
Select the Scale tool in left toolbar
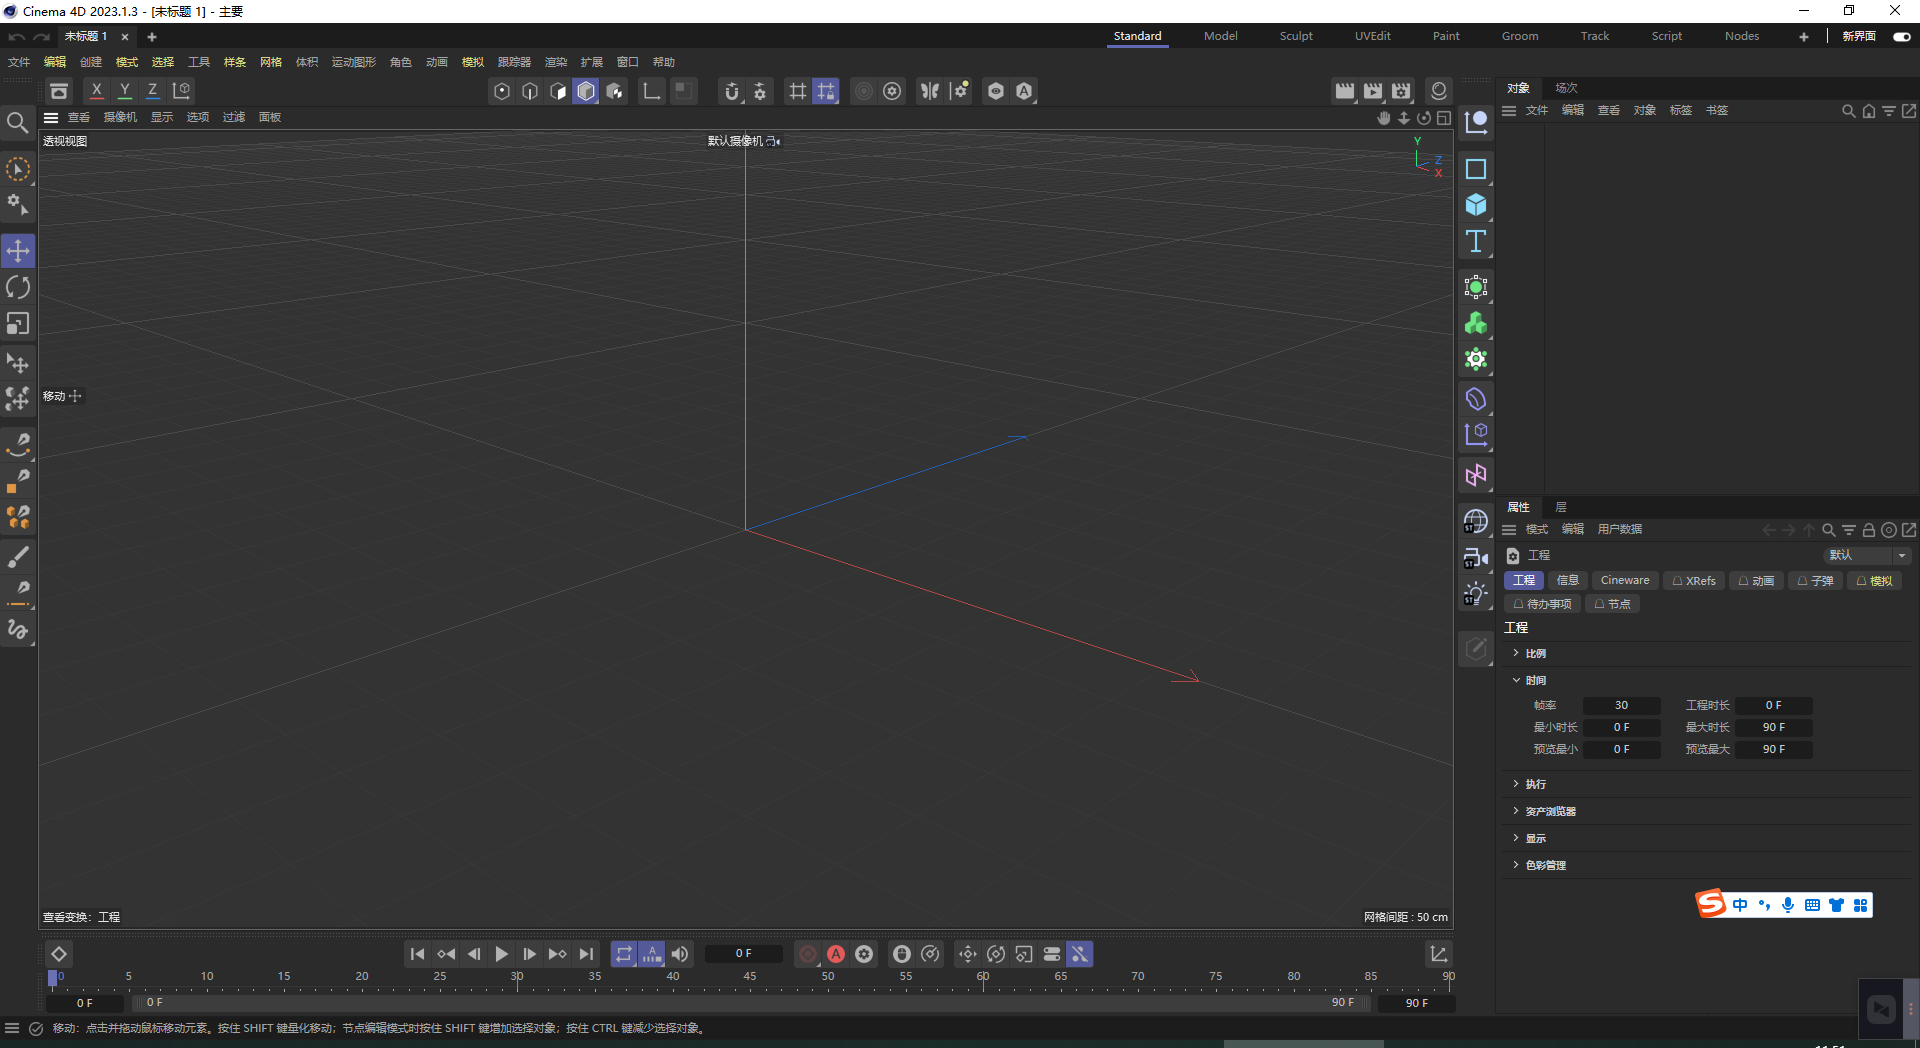tap(18, 324)
